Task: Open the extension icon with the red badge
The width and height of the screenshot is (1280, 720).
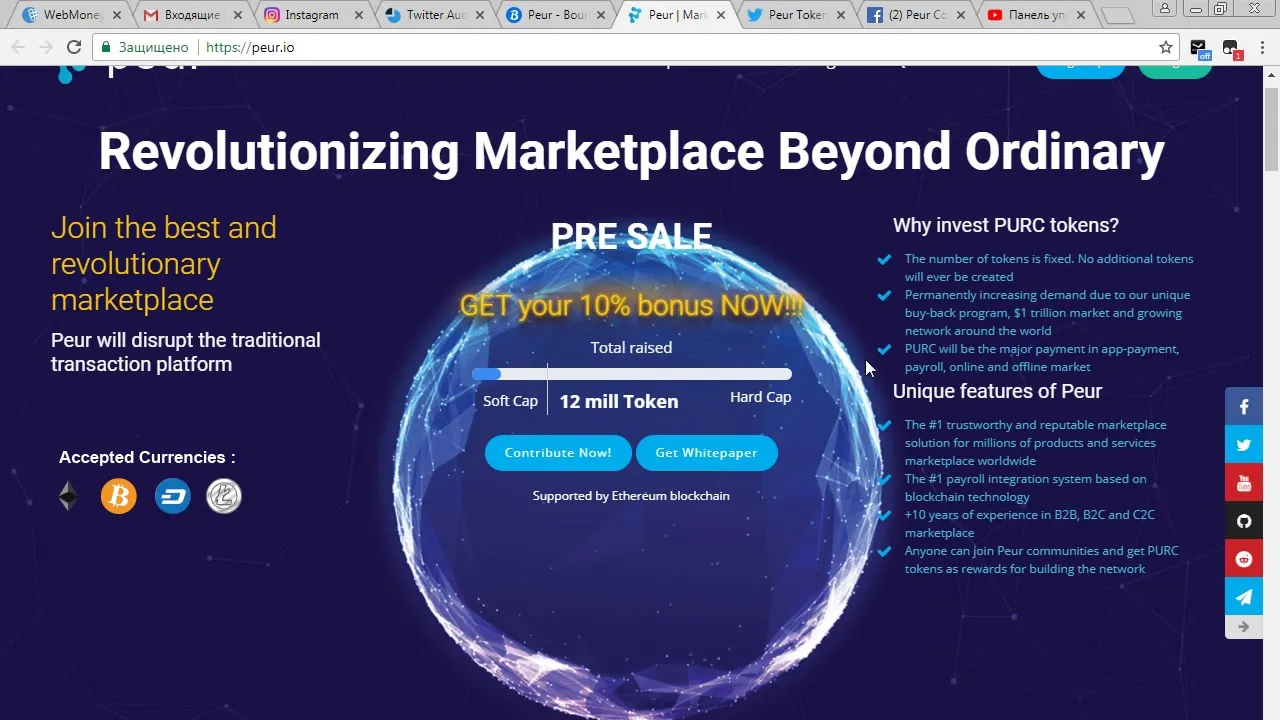Action: coord(1231,48)
